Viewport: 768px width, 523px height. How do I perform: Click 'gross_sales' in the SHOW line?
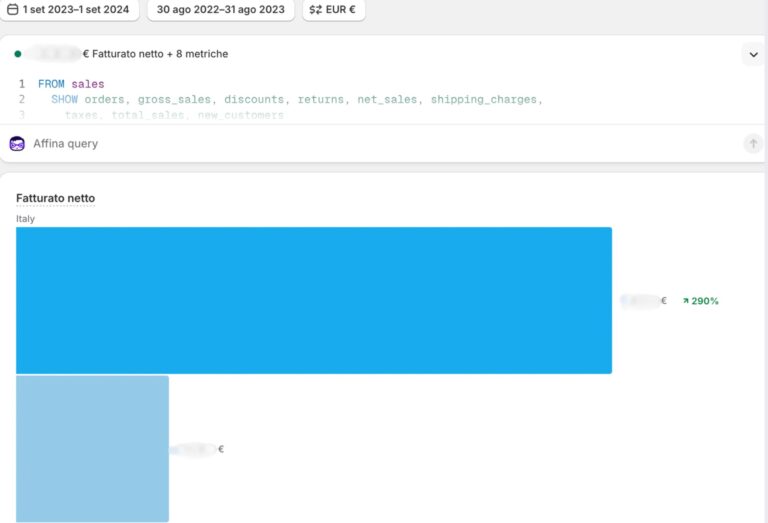174,100
